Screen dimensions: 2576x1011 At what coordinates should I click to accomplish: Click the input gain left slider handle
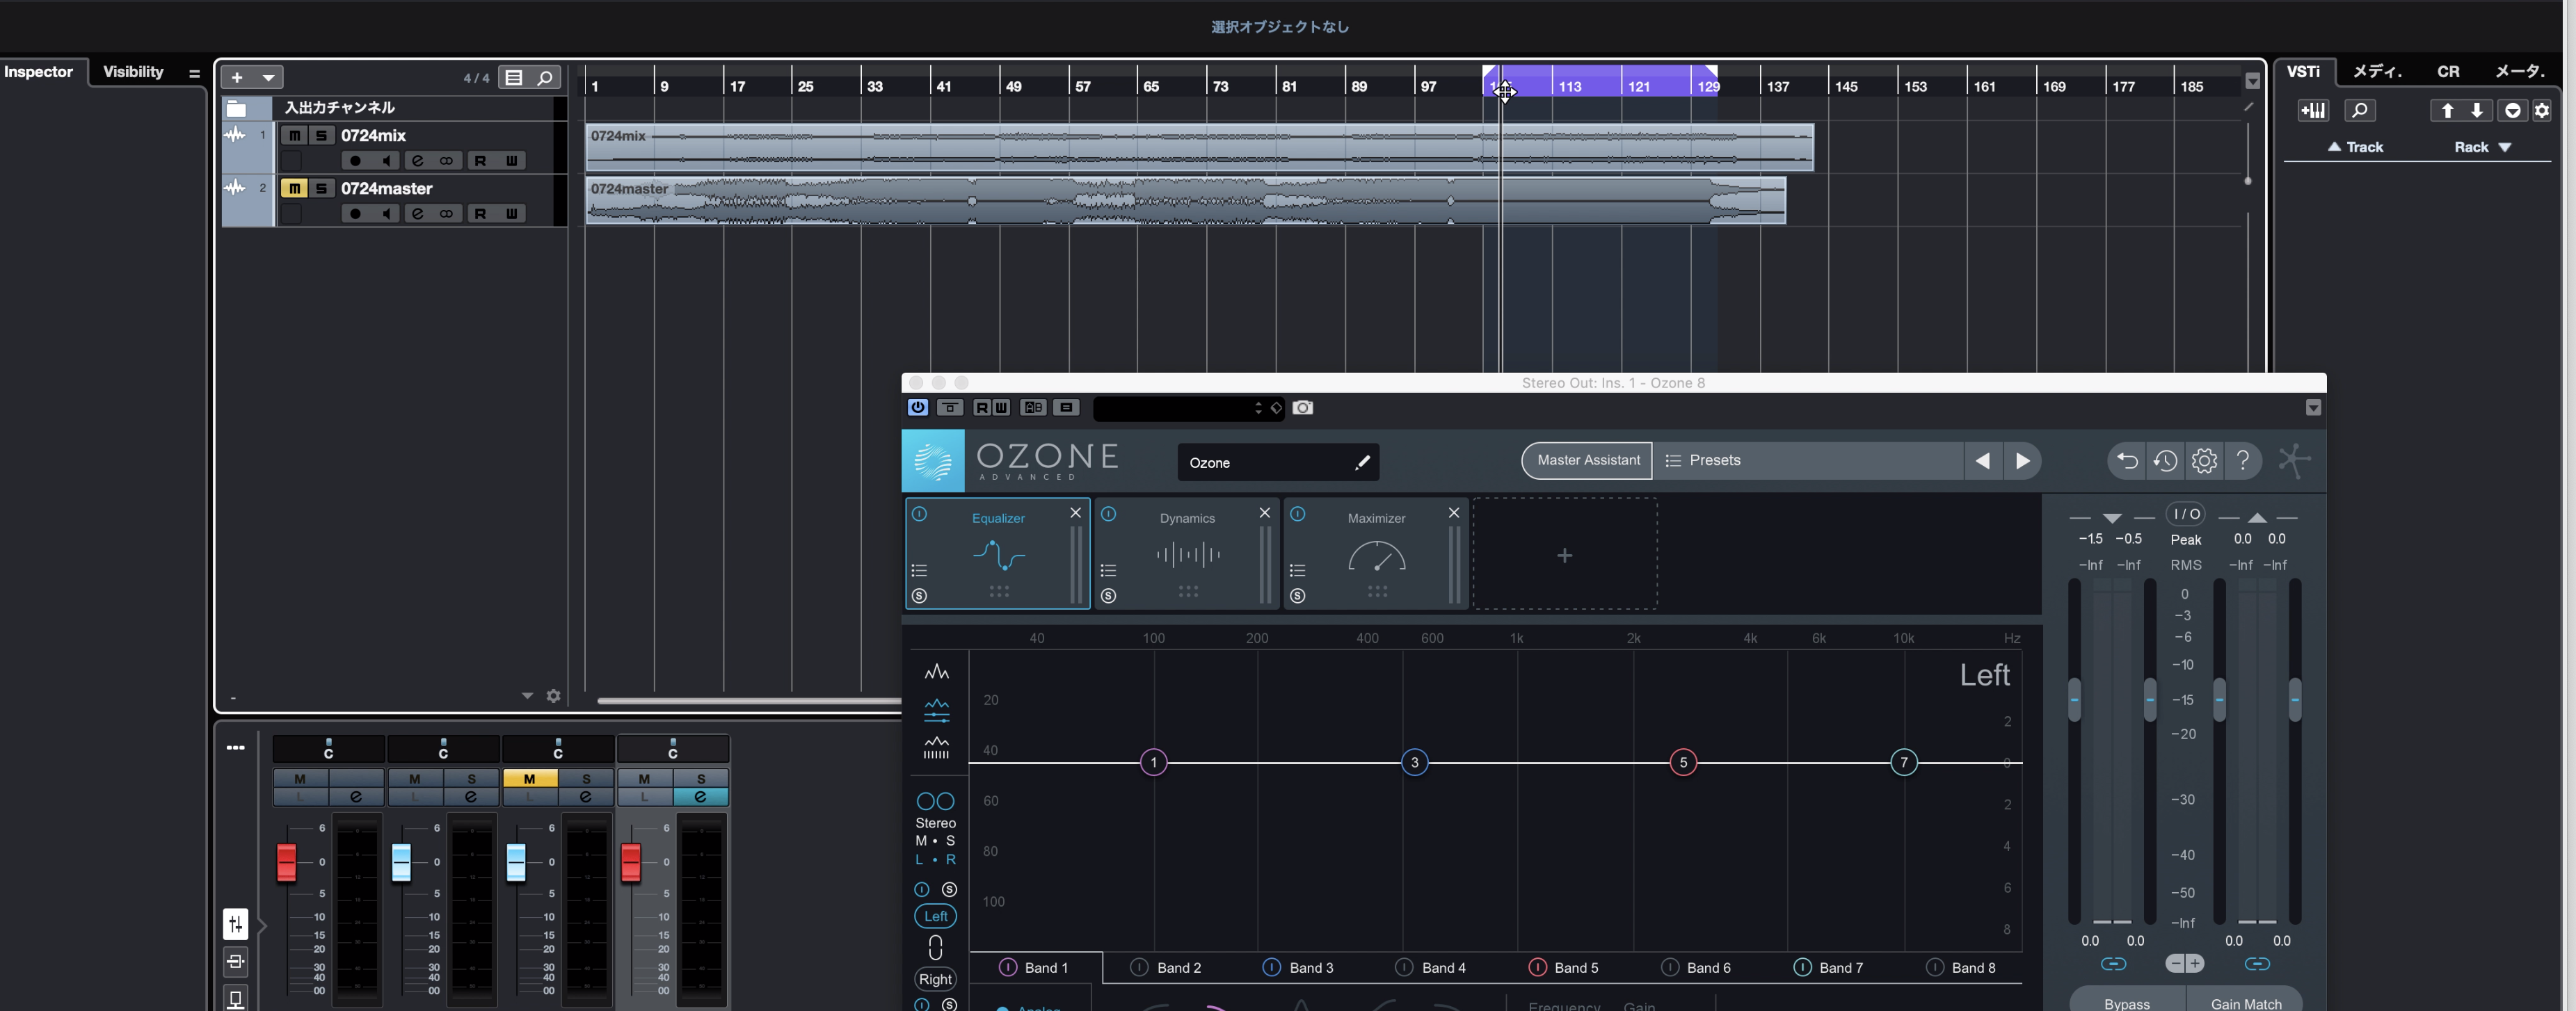(2074, 699)
